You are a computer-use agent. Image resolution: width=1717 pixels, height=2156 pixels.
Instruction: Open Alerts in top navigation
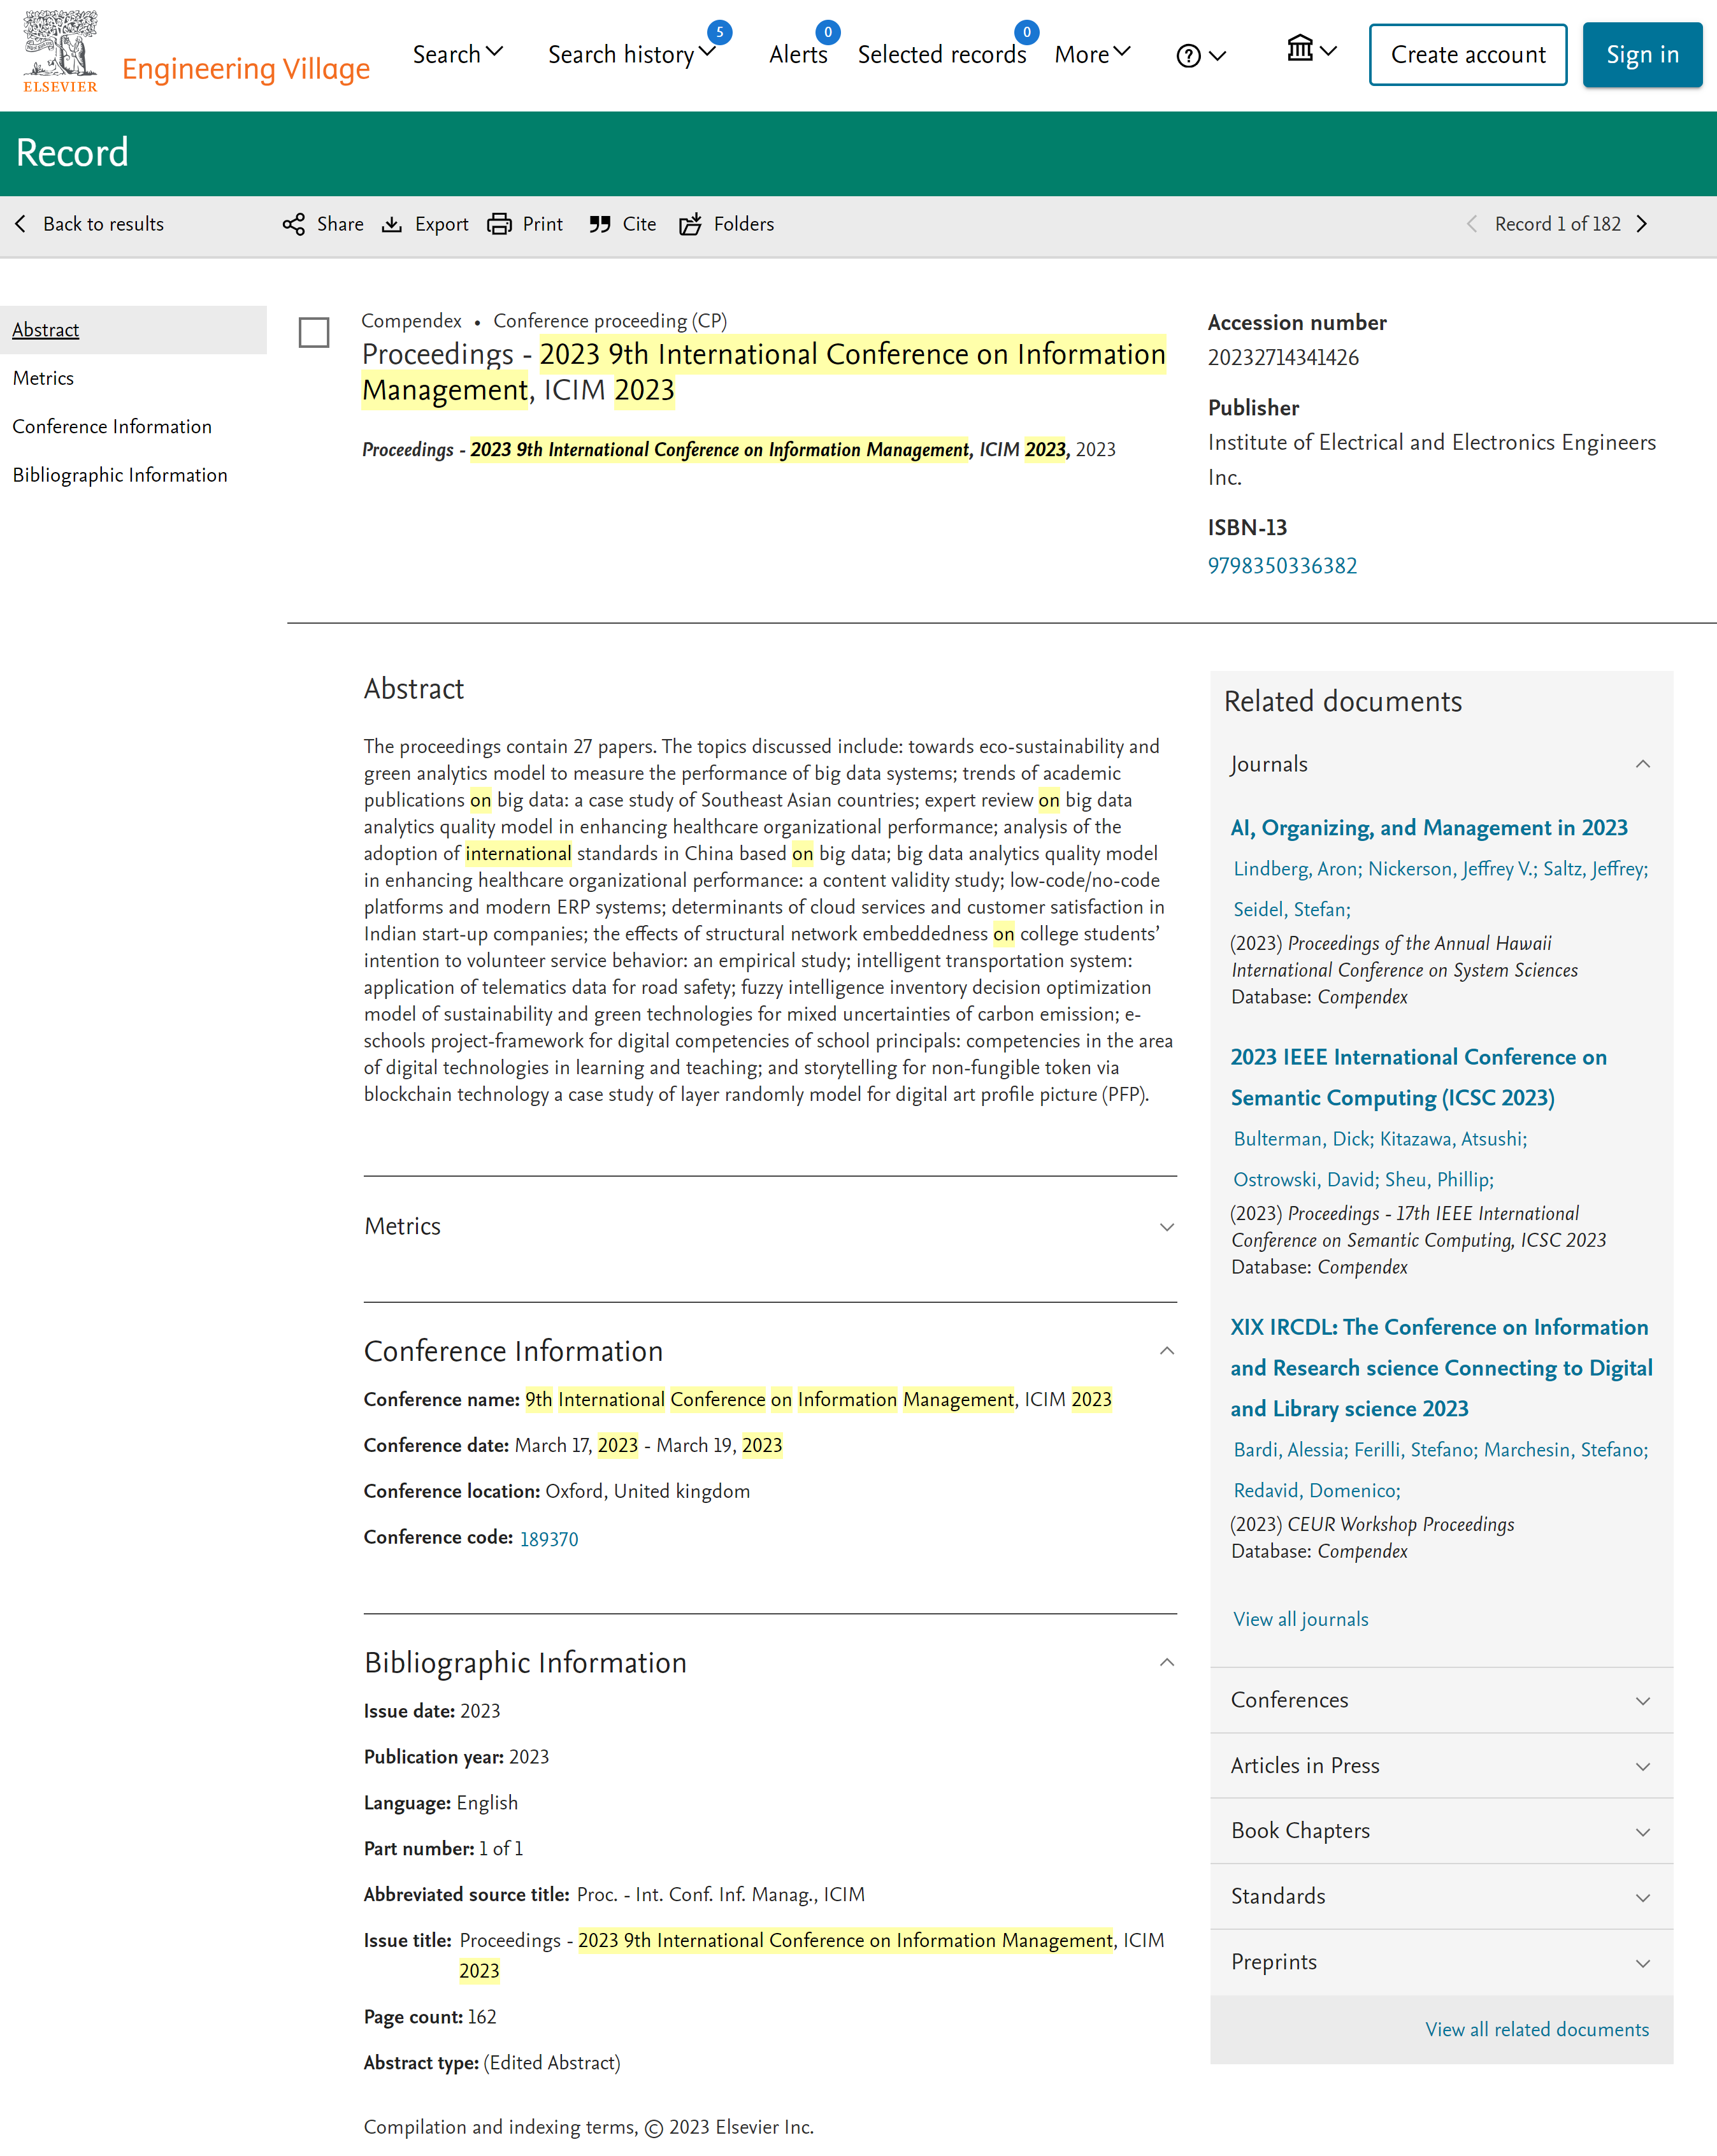pos(798,55)
